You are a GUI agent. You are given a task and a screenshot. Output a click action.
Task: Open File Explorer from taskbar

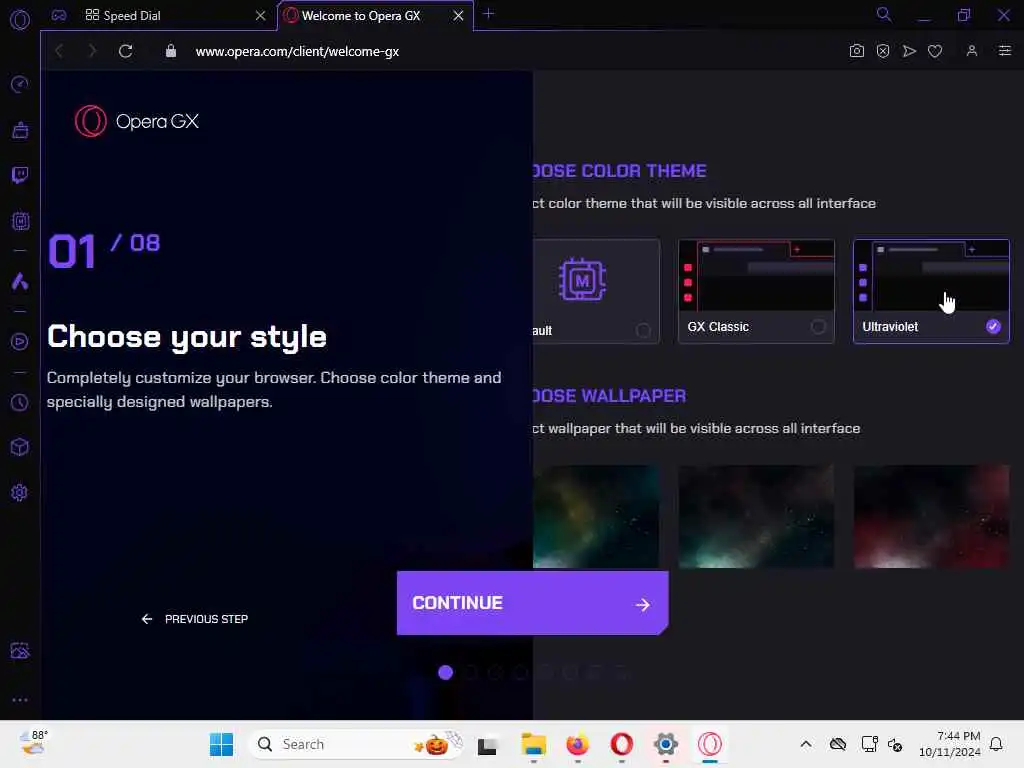pyautogui.click(x=534, y=744)
